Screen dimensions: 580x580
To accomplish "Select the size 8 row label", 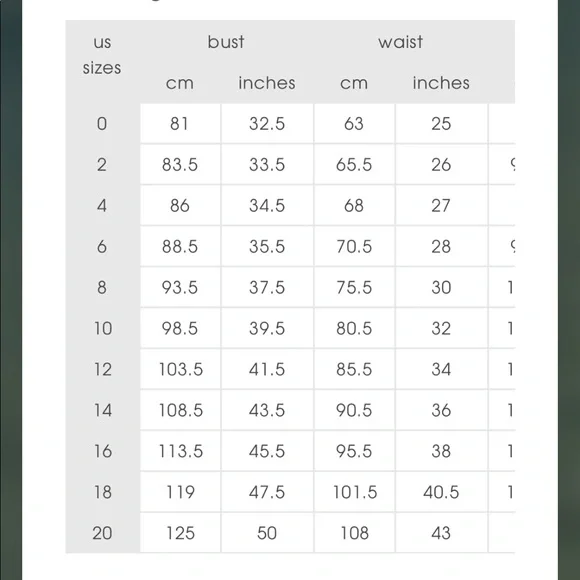I will [102, 287].
